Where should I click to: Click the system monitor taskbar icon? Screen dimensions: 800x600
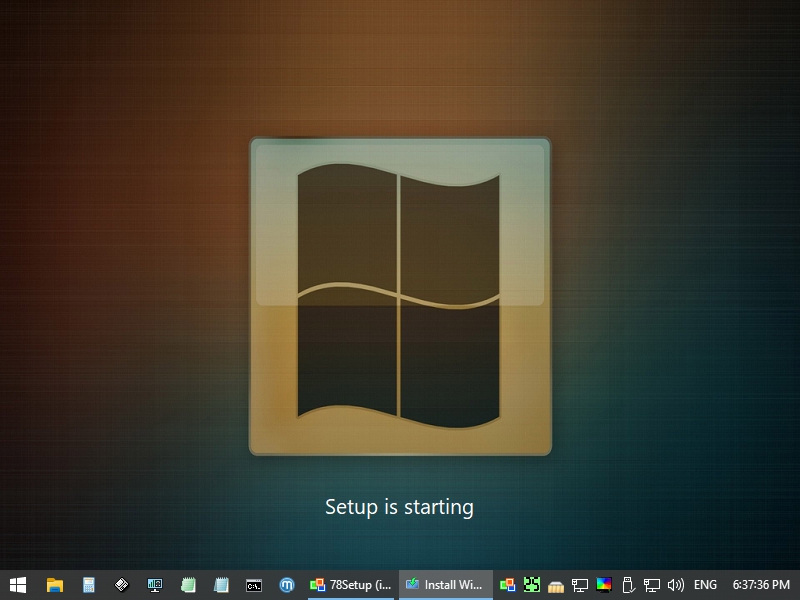click(155, 585)
